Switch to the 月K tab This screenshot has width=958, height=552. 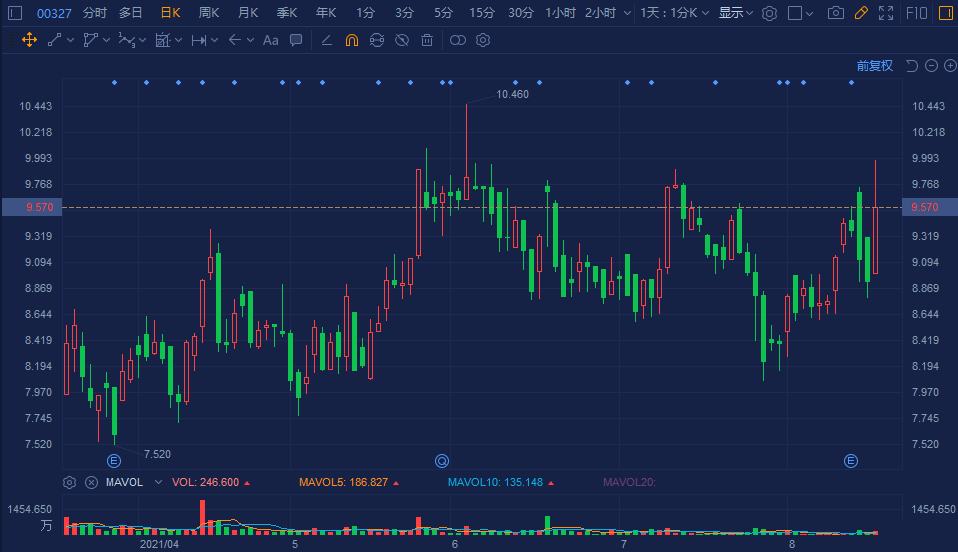pos(248,13)
